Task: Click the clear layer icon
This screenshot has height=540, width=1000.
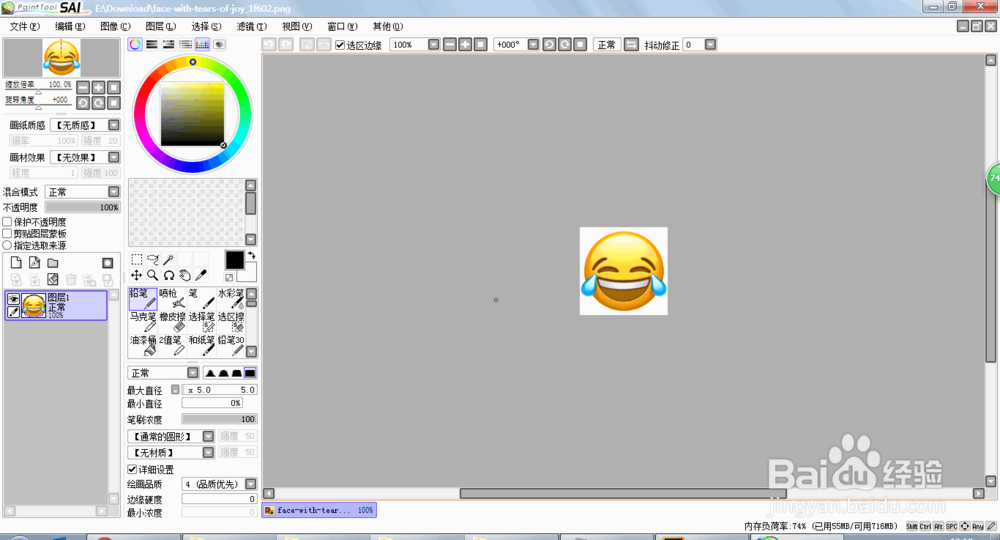Action: point(53,279)
